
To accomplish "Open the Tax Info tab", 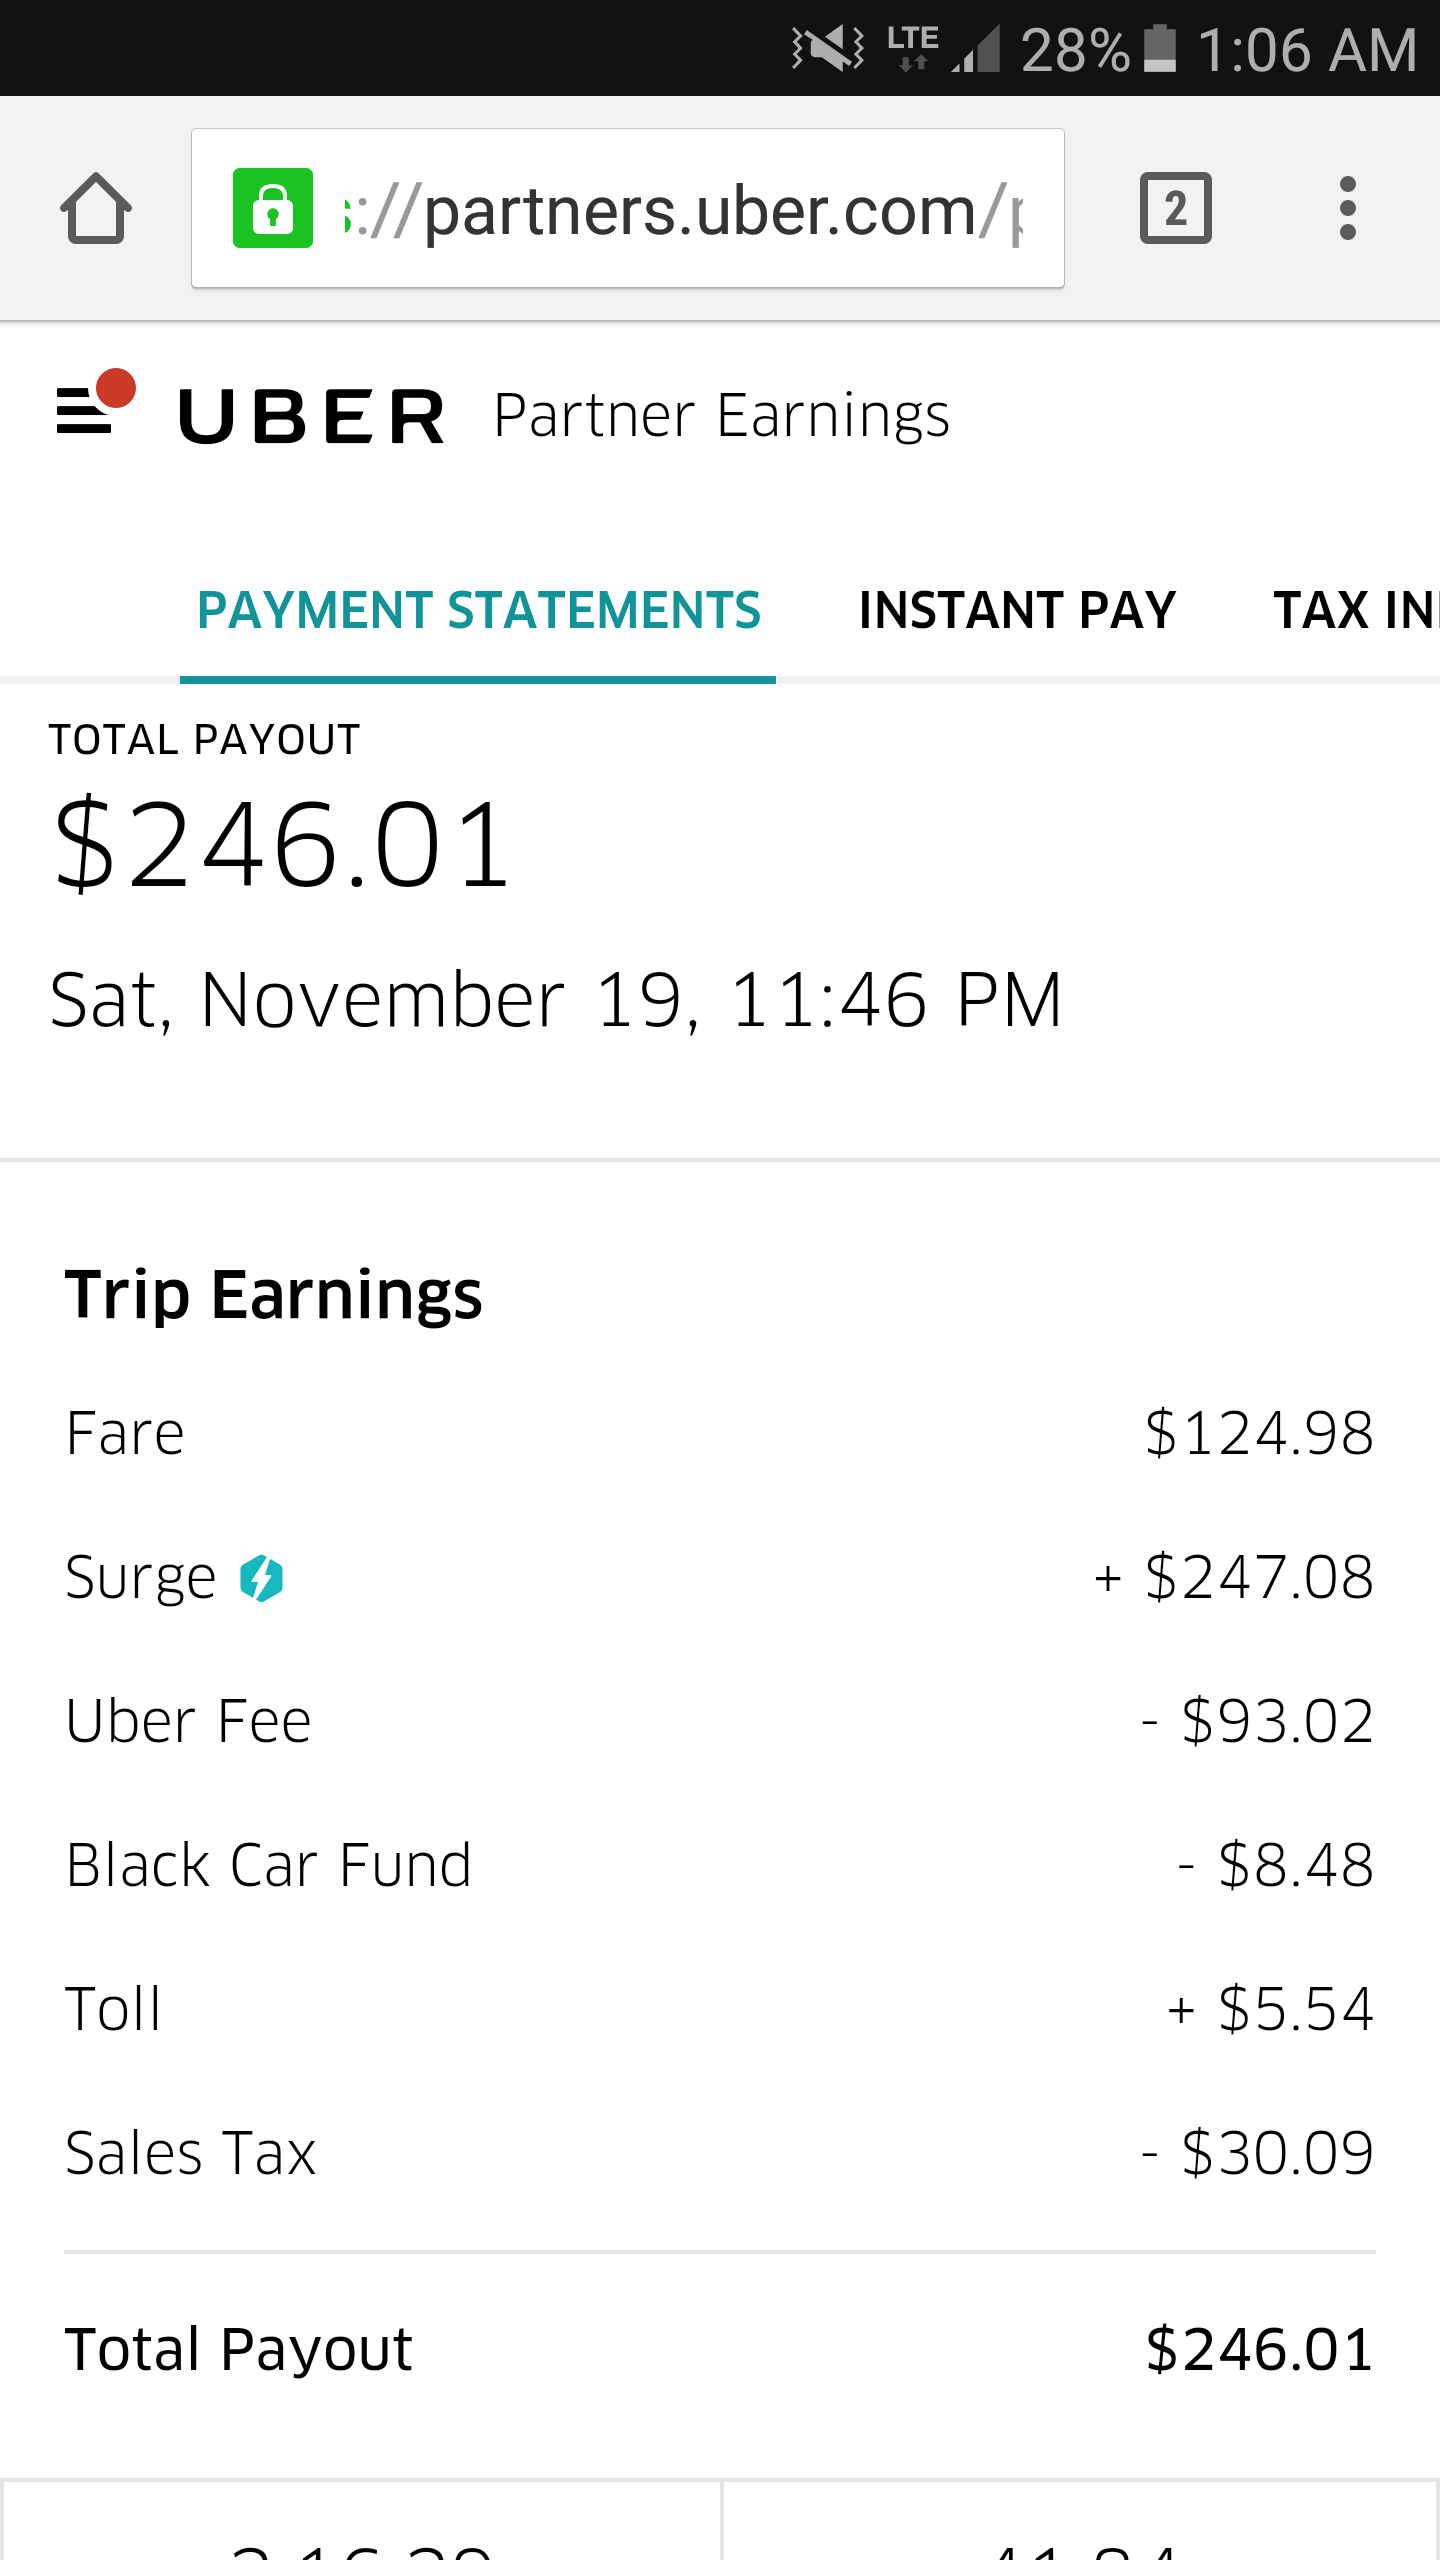I will [x=1355, y=611].
